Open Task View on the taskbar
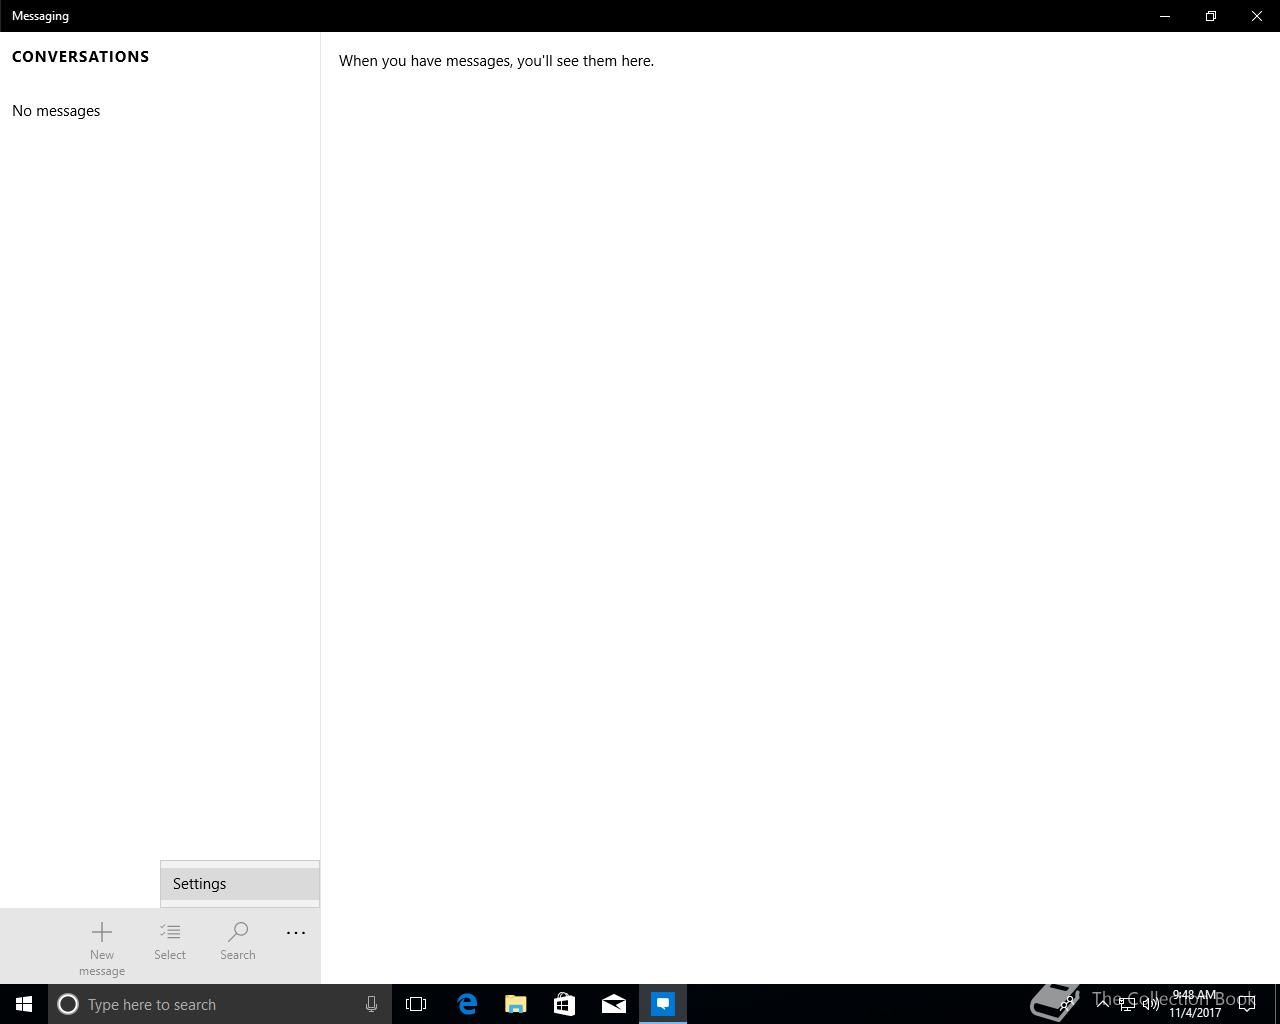The width and height of the screenshot is (1280, 1024). [416, 1004]
